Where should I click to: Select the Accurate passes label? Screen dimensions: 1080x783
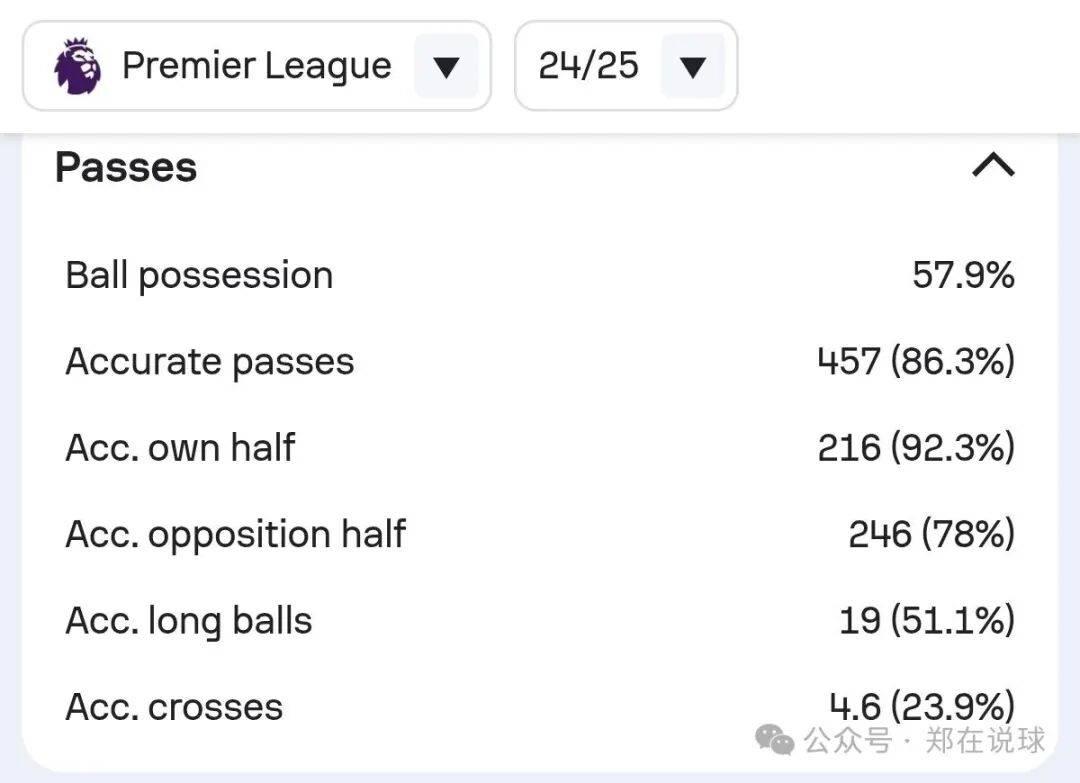210,361
